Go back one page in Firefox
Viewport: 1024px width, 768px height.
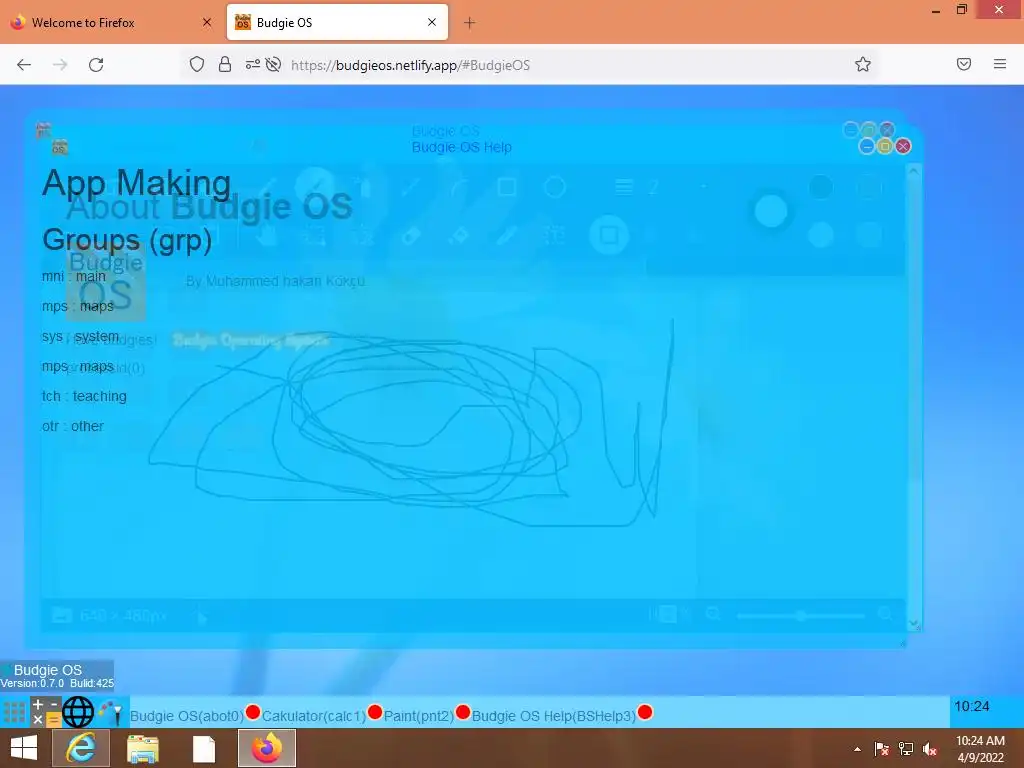coord(24,65)
